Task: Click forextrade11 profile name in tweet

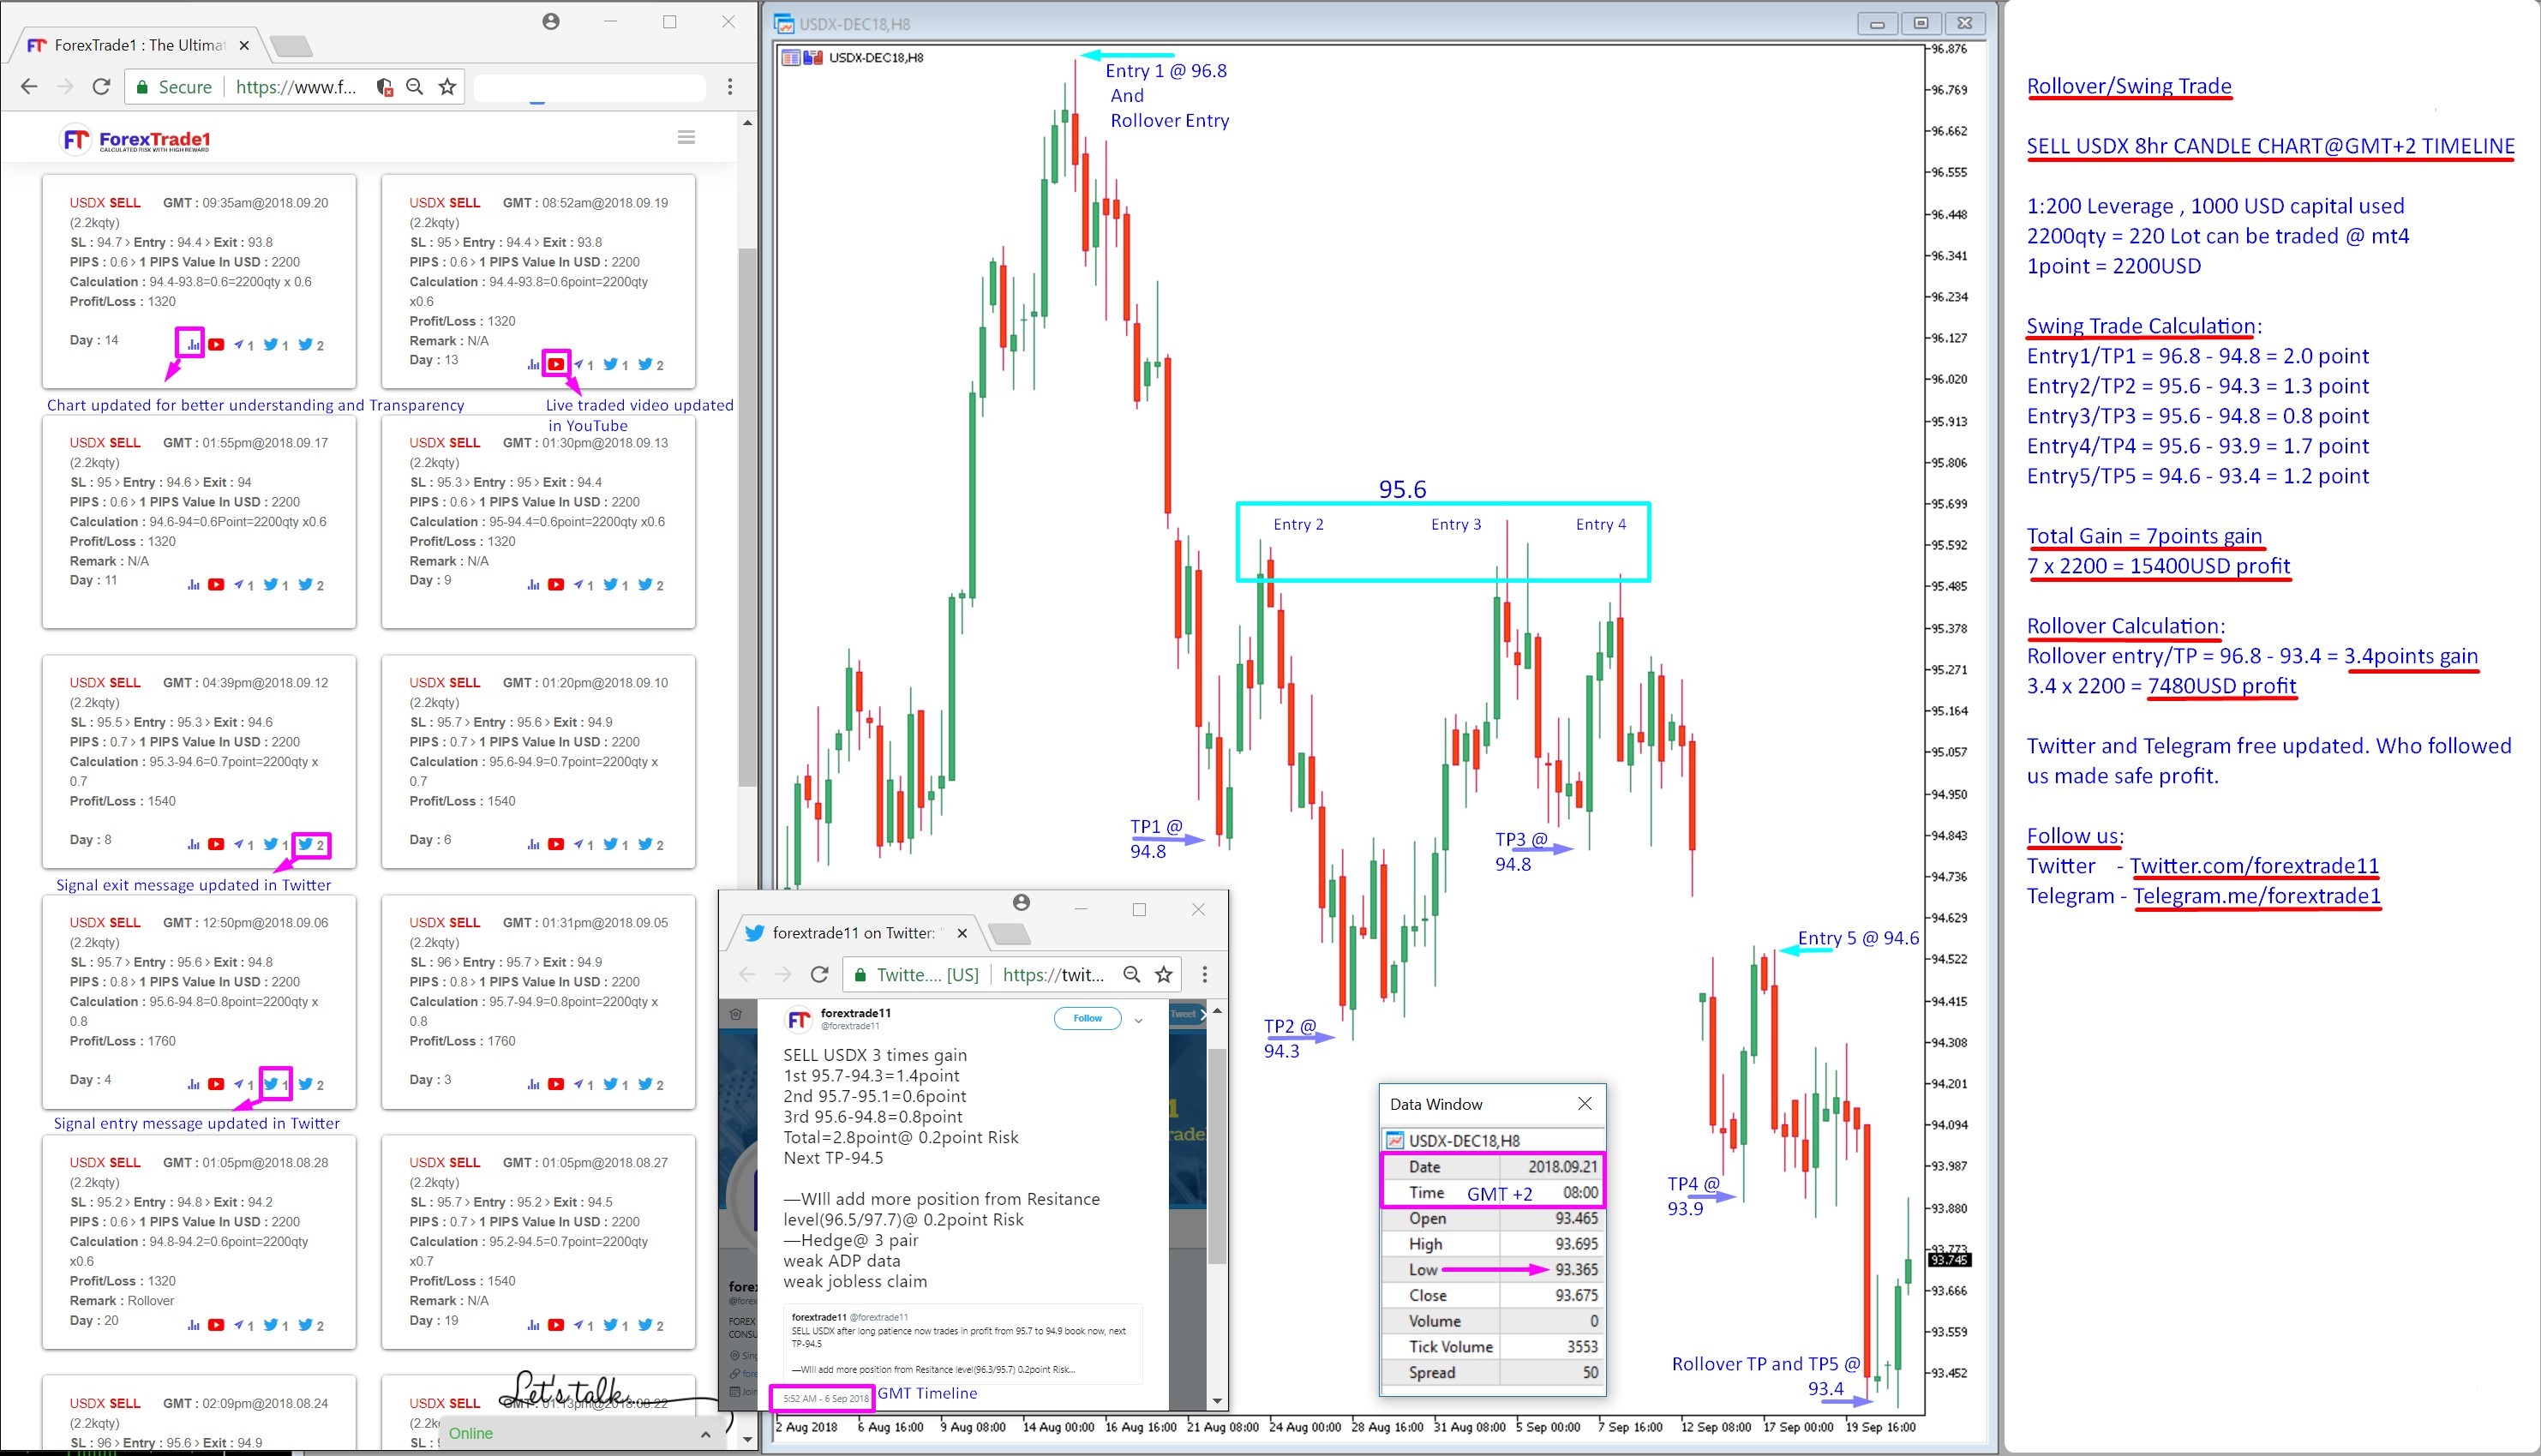Action: [x=855, y=1013]
